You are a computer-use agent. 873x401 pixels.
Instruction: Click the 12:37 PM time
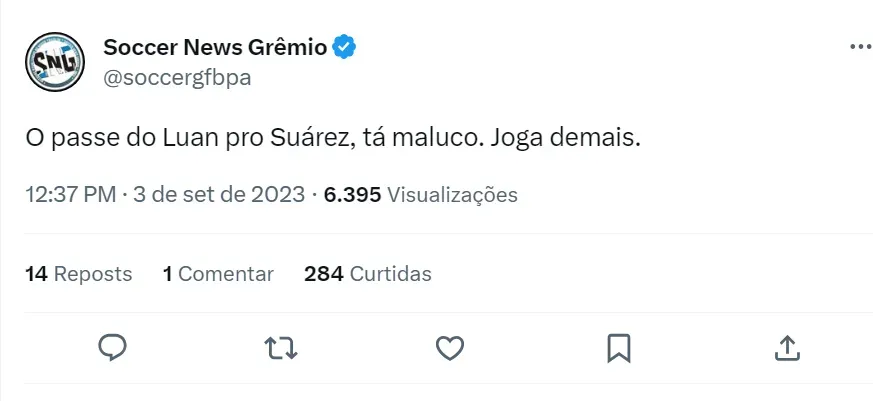[70, 194]
